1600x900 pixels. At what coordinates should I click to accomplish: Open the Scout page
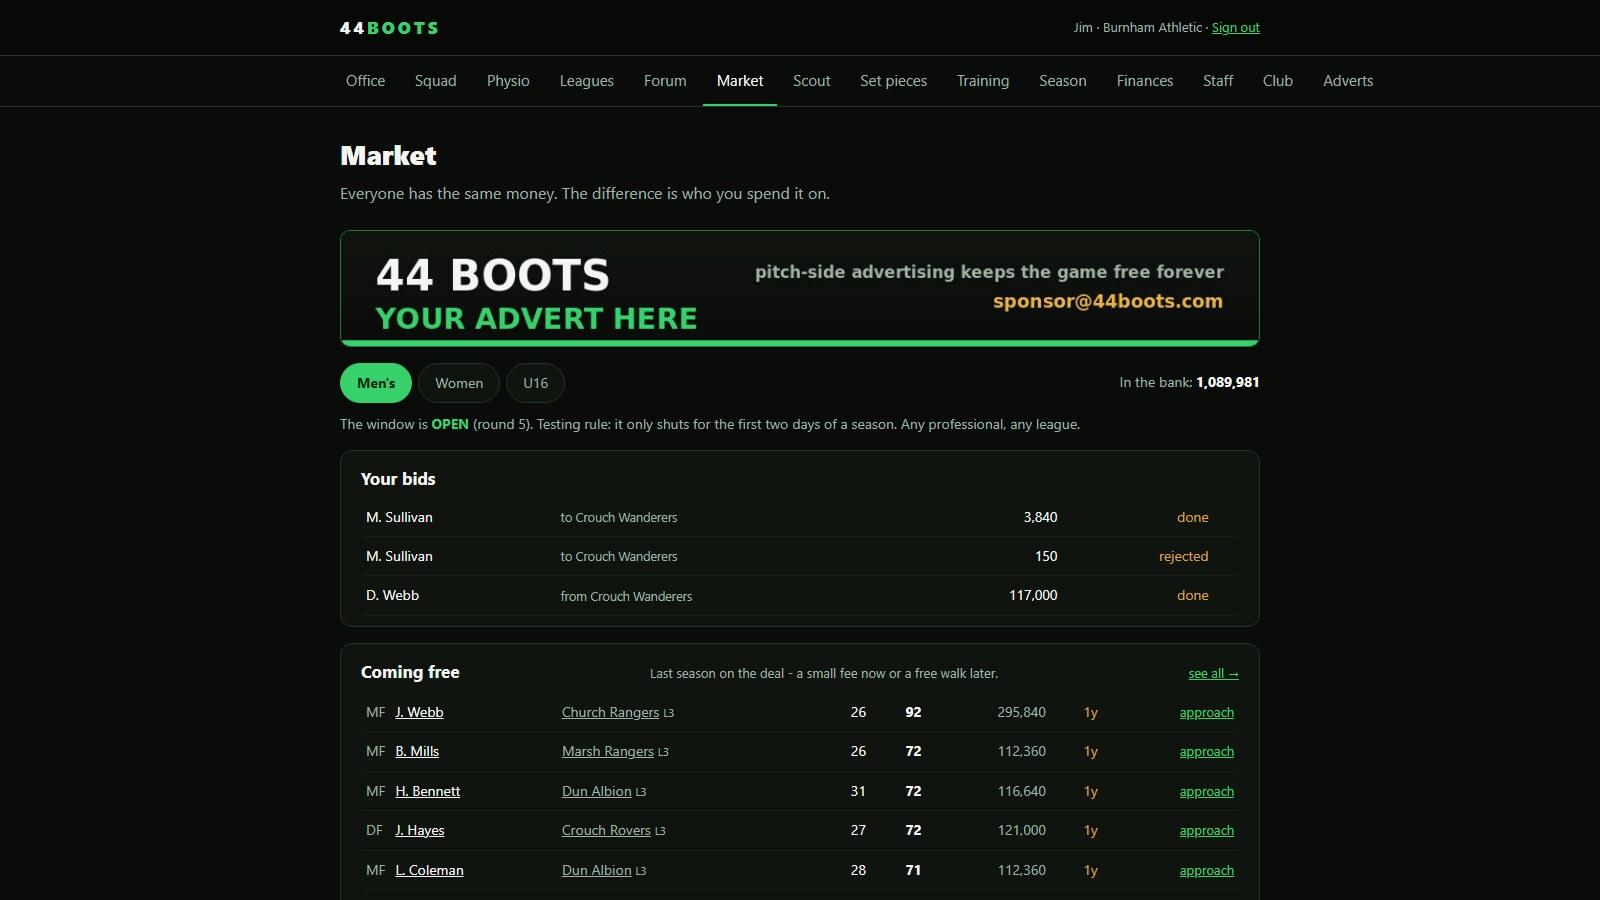[x=811, y=81]
